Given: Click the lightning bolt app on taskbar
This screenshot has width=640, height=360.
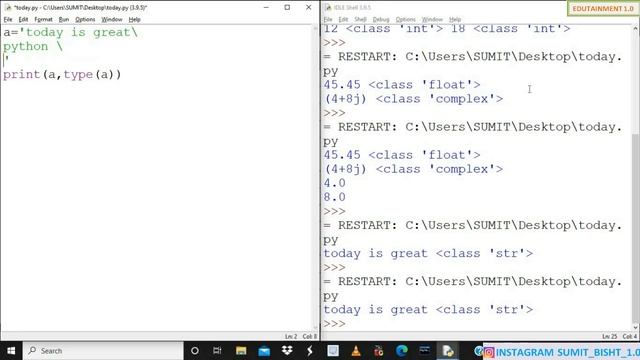Looking at the screenshot, I should tap(310, 351).
